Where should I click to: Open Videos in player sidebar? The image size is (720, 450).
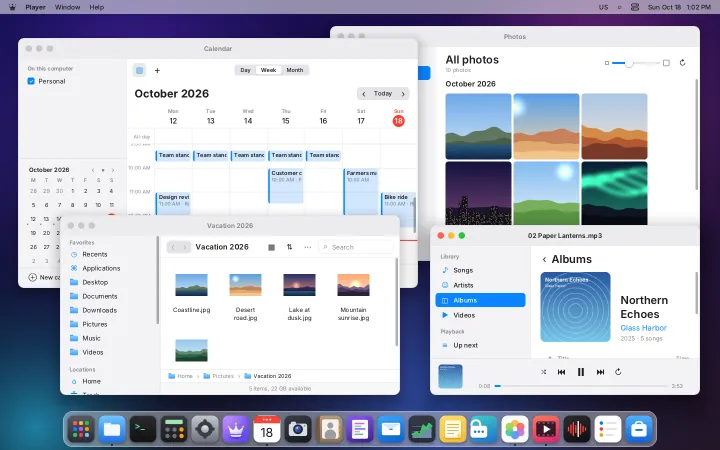click(x=480, y=315)
